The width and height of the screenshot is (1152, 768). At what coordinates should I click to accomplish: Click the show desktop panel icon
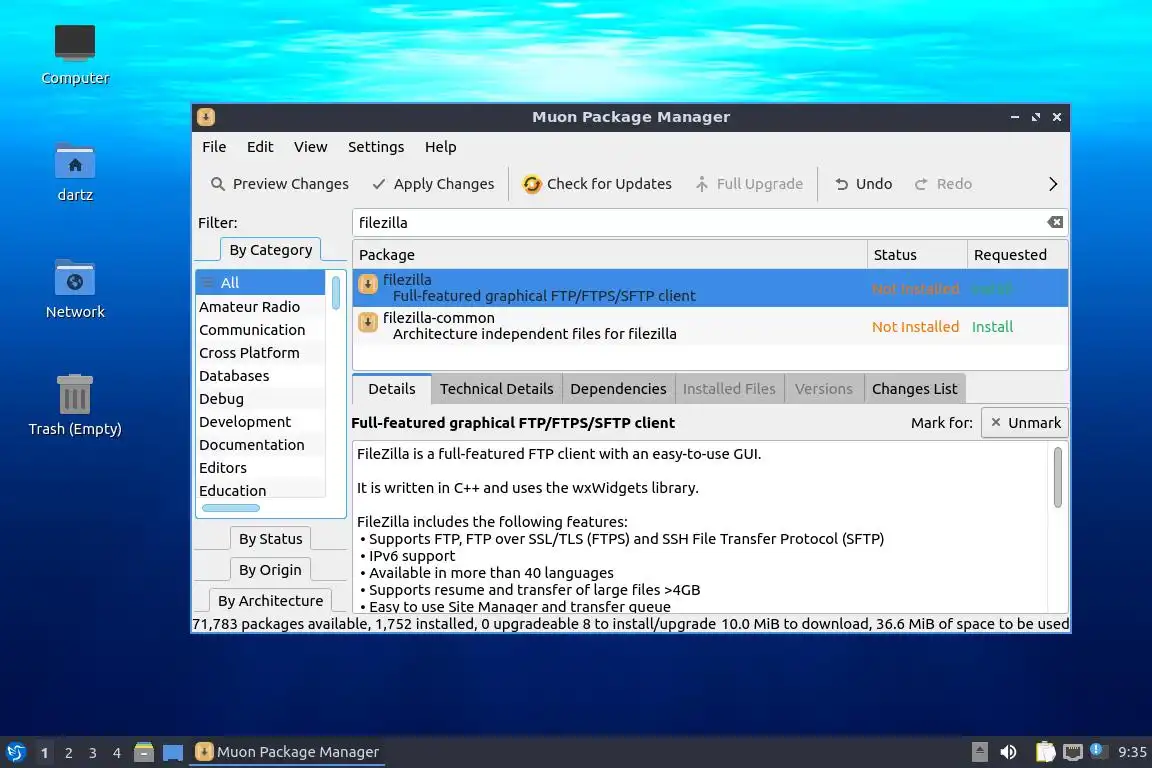[173, 752]
